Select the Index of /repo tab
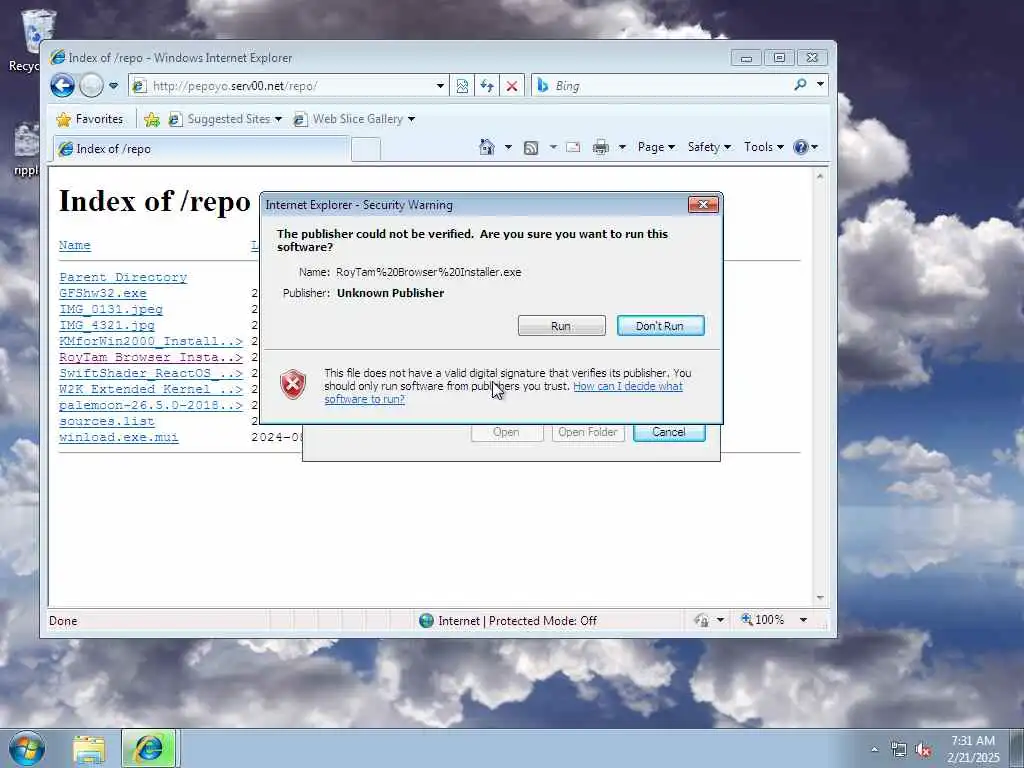Viewport: 1024px width, 768px height. (201, 149)
